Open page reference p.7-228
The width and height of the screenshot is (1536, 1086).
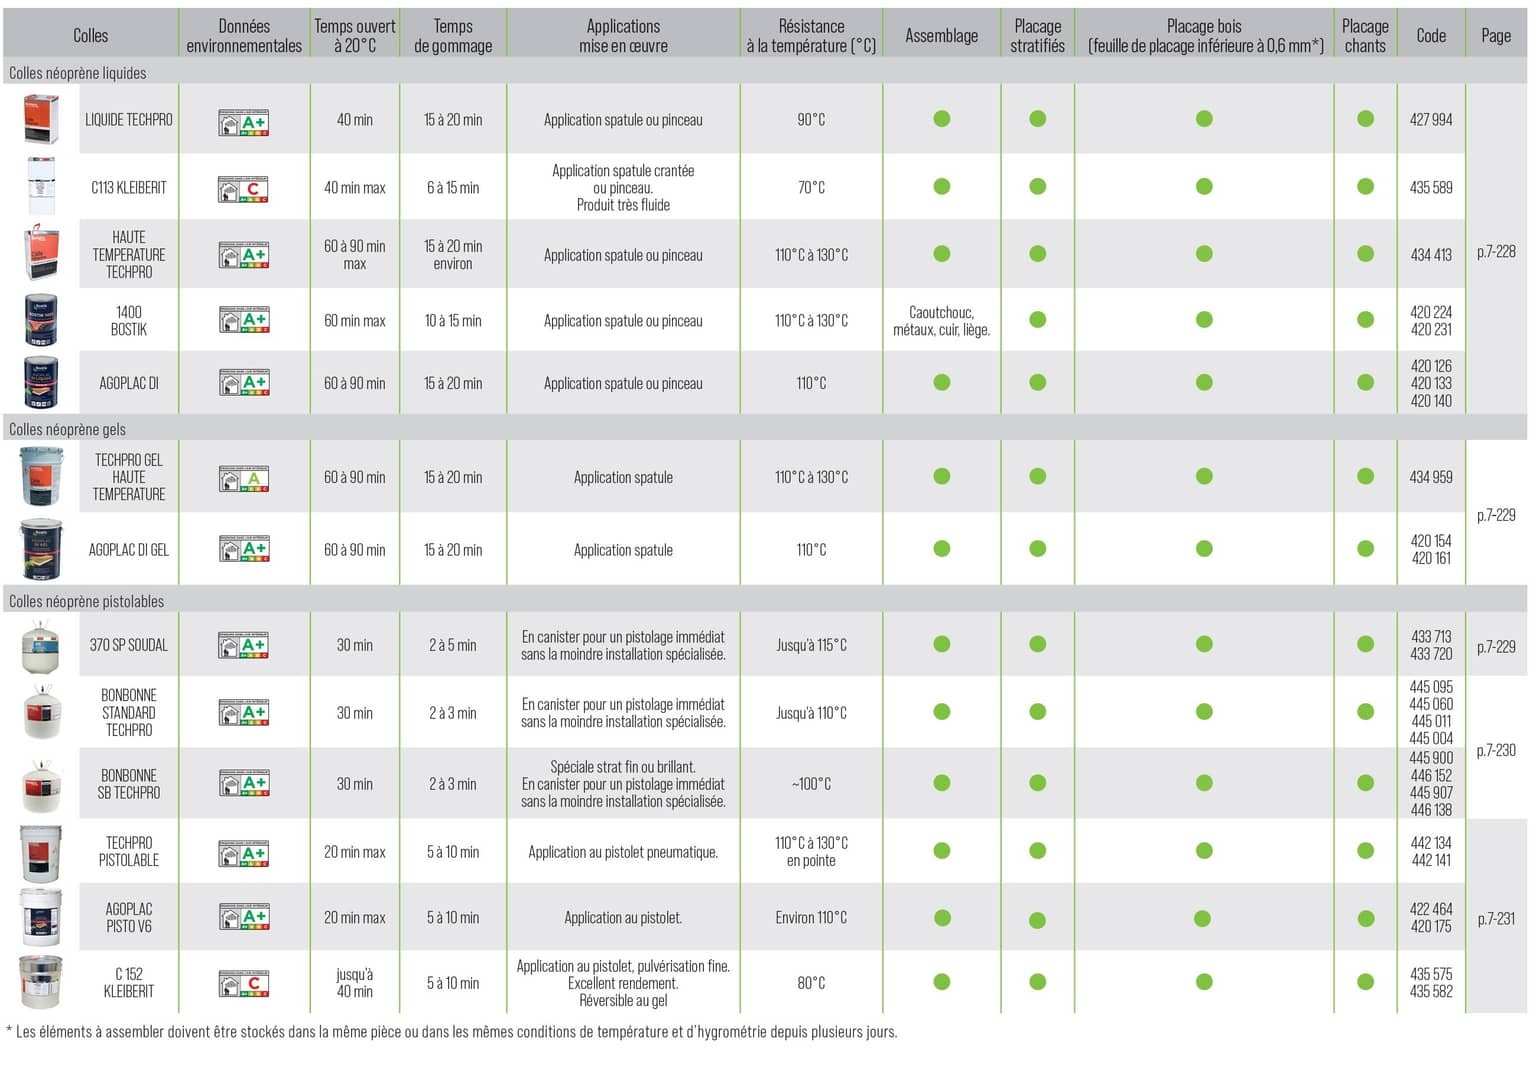[1496, 252]
